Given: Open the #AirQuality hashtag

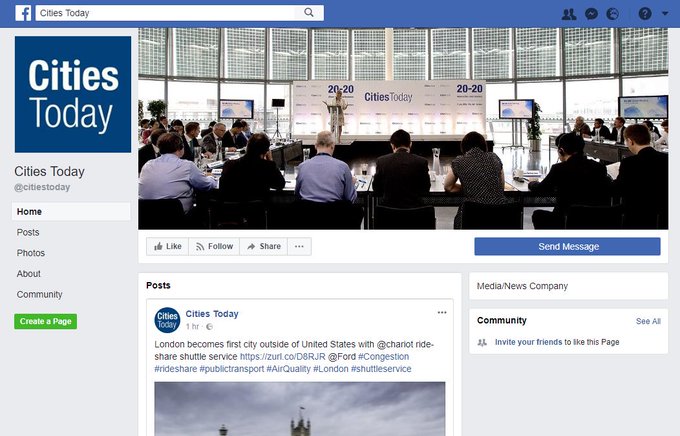Looking at the screenshot, I should pyautogui.click(x=288, y=369).
